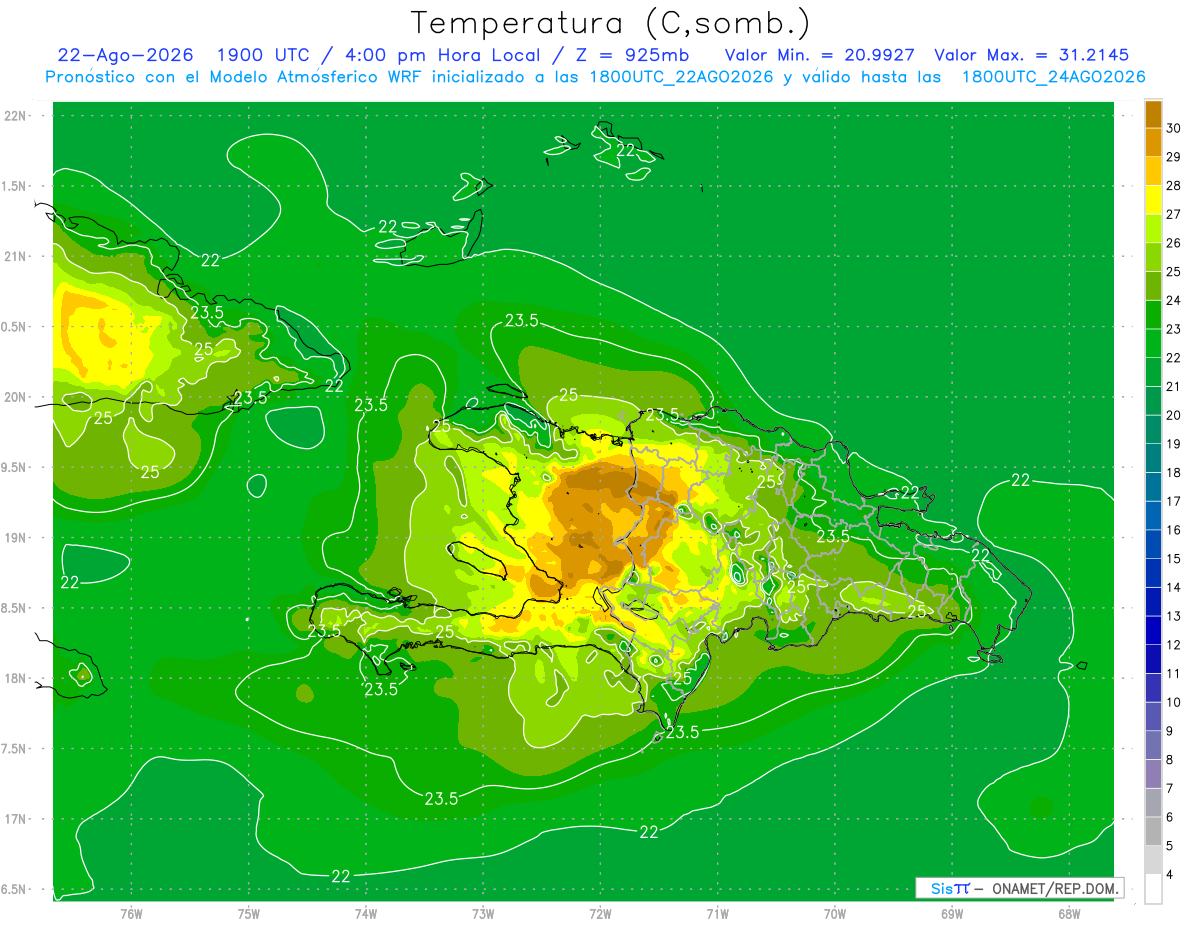Click the longitude axis label "76W"
The height and width of the screenshot is (927, 1200).
[x=131, y=913]
